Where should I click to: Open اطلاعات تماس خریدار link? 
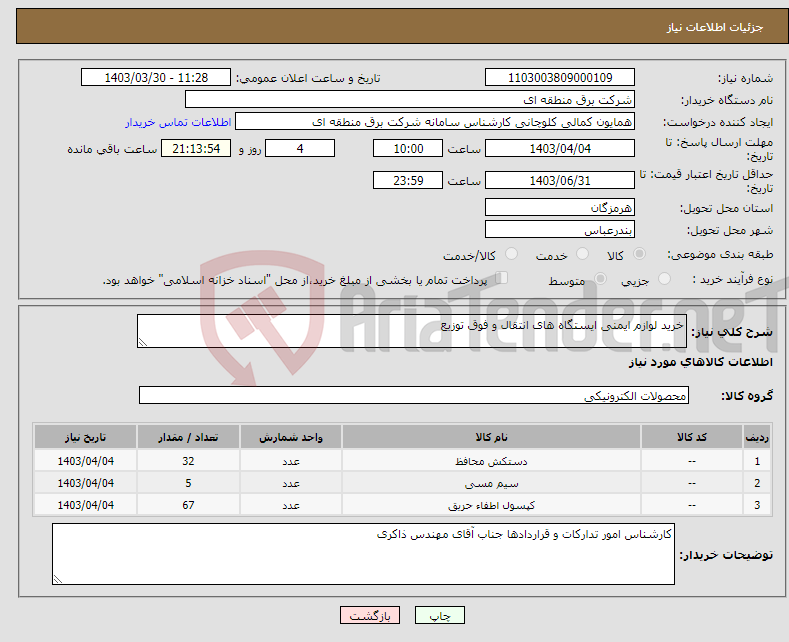pyautogui.click(x=178, y=122)
